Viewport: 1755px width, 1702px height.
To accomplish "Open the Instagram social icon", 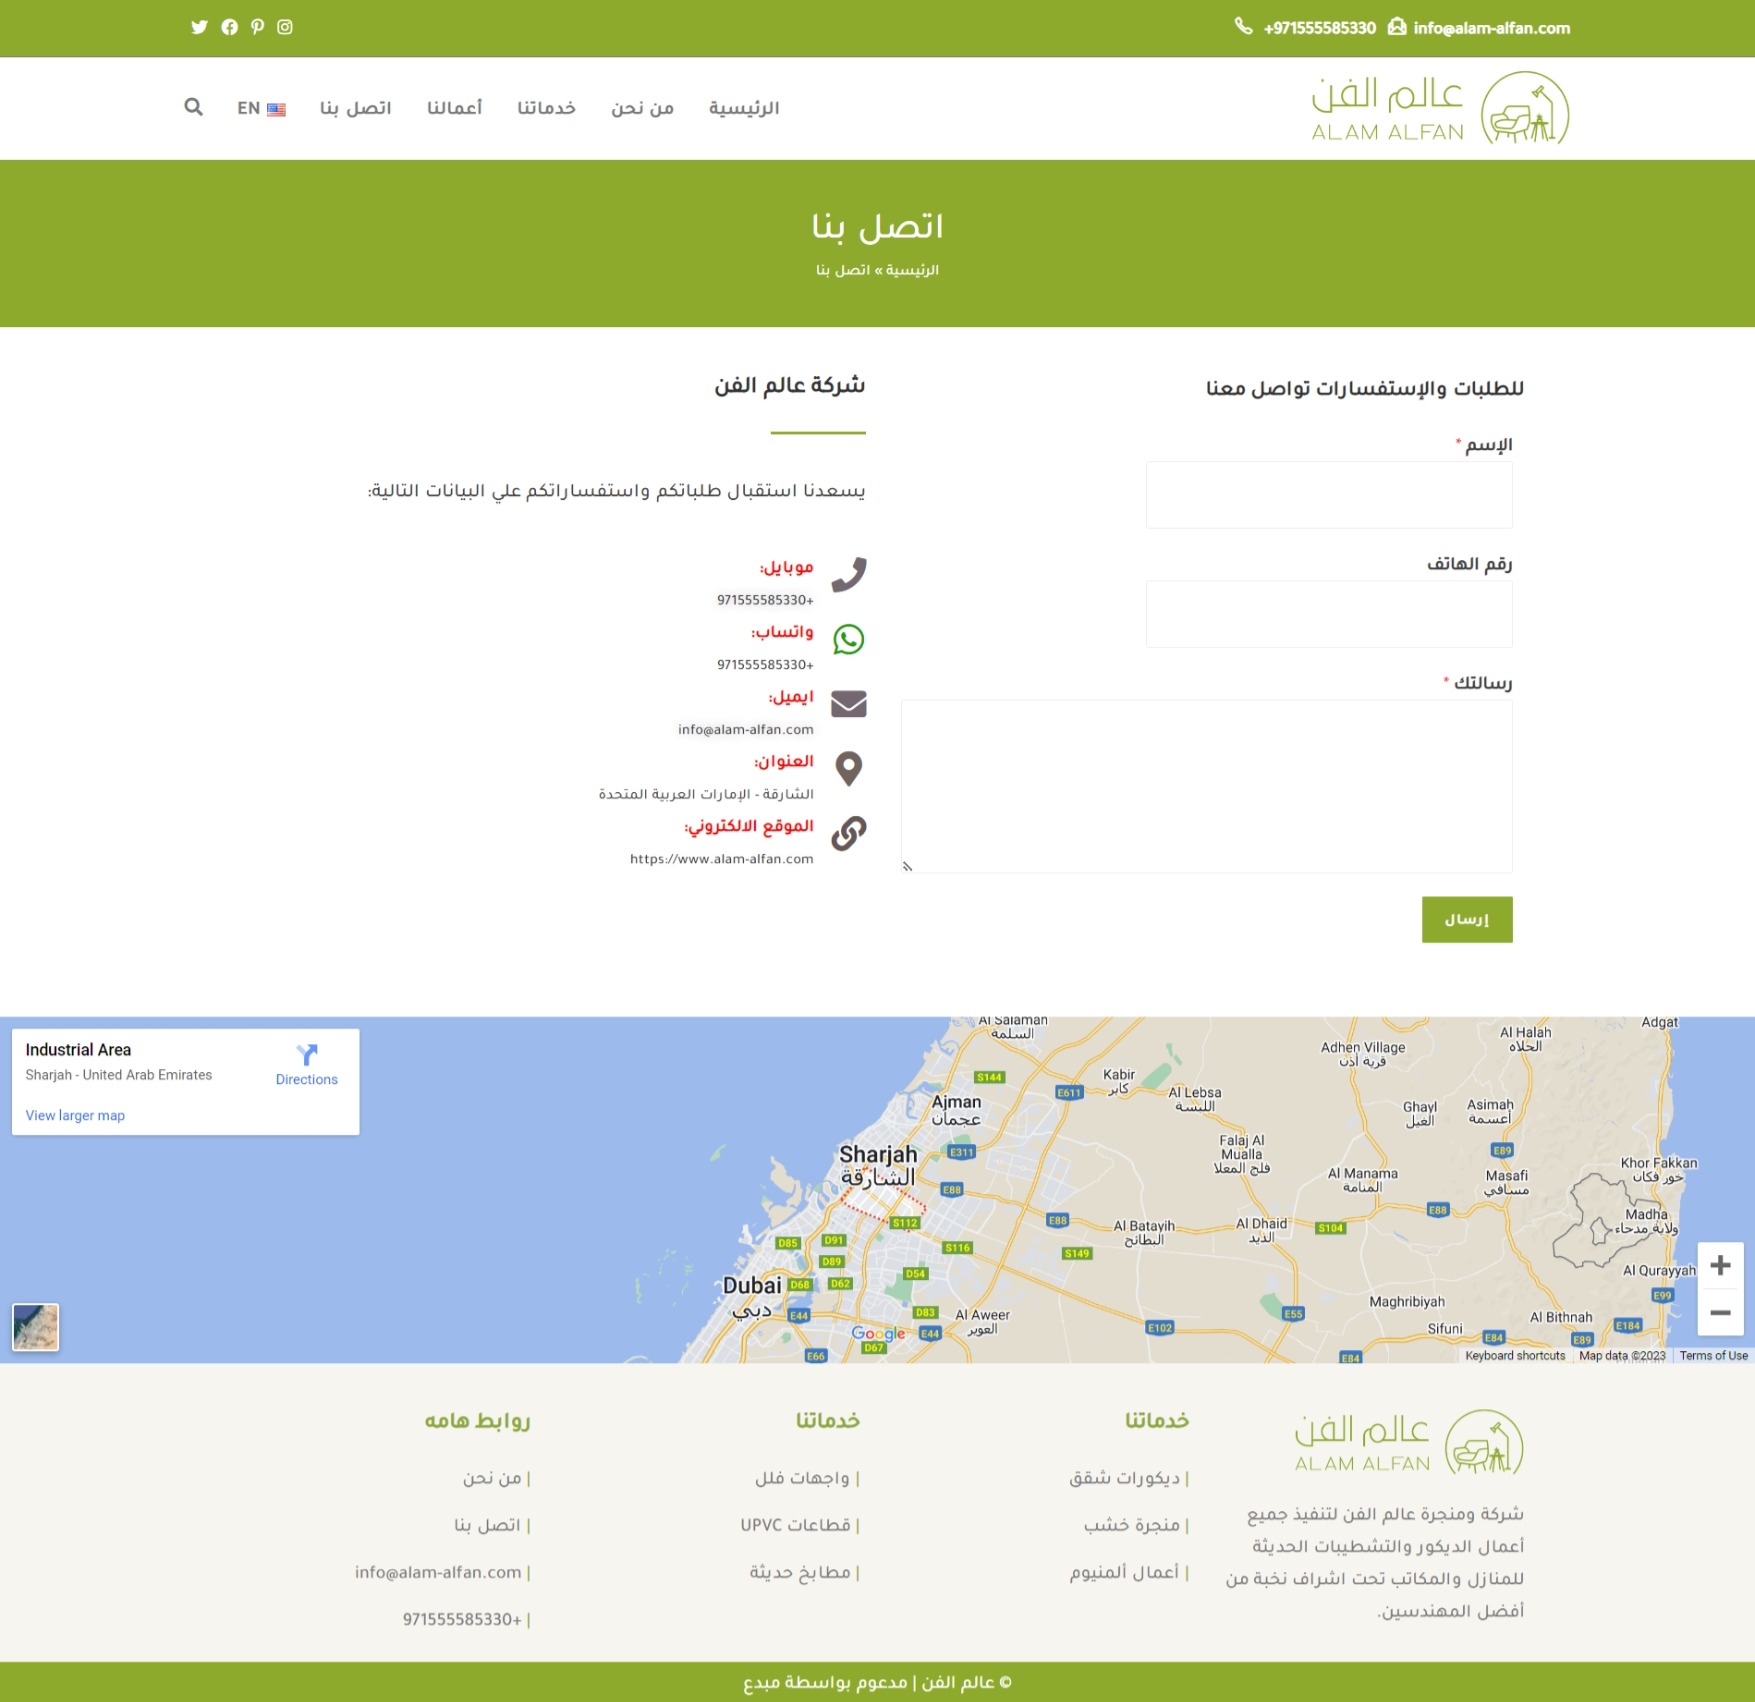I will click(285, 27).
